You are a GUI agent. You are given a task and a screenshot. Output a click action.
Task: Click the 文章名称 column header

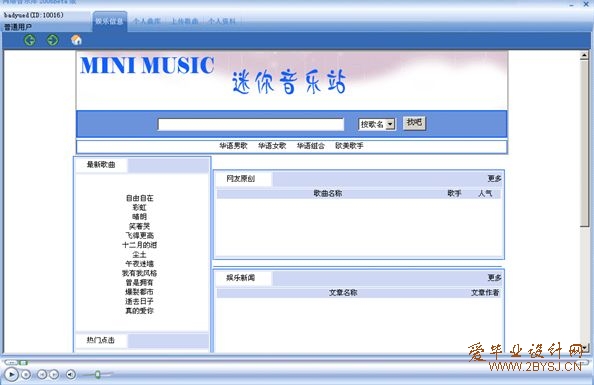[x=343, y=293]
